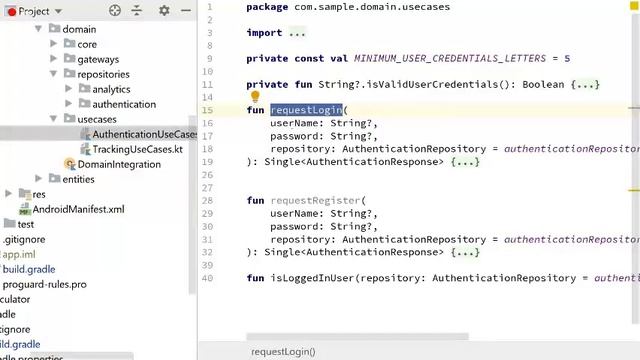Expand the gateways folder arrow

[x=53, y=58]
